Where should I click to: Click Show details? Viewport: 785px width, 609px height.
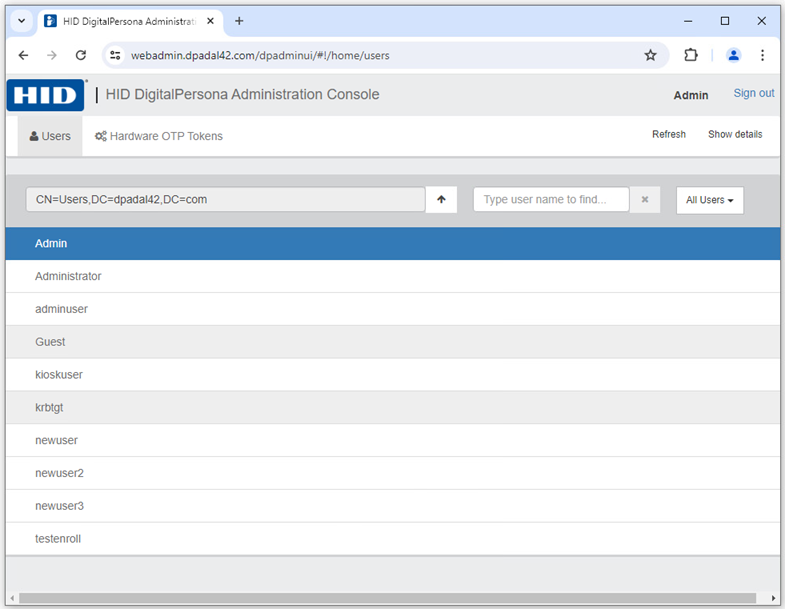(734, 134)
